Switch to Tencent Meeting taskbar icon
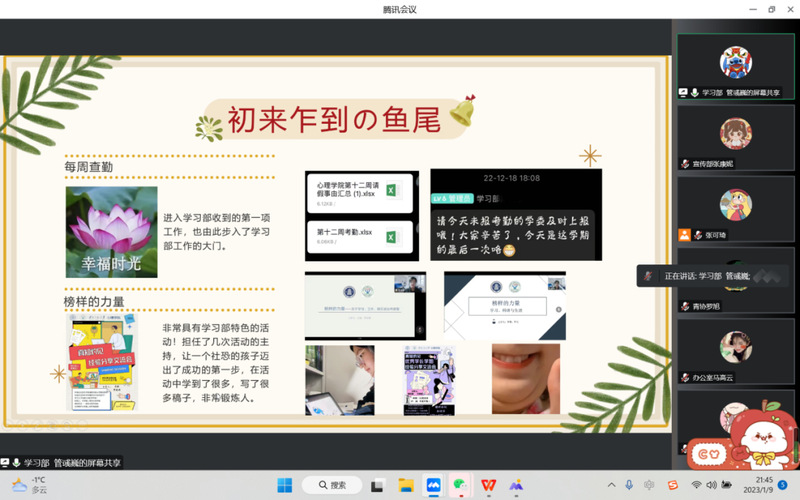The height and width of the screenshot is (500, 800). [x=434, y=485]
